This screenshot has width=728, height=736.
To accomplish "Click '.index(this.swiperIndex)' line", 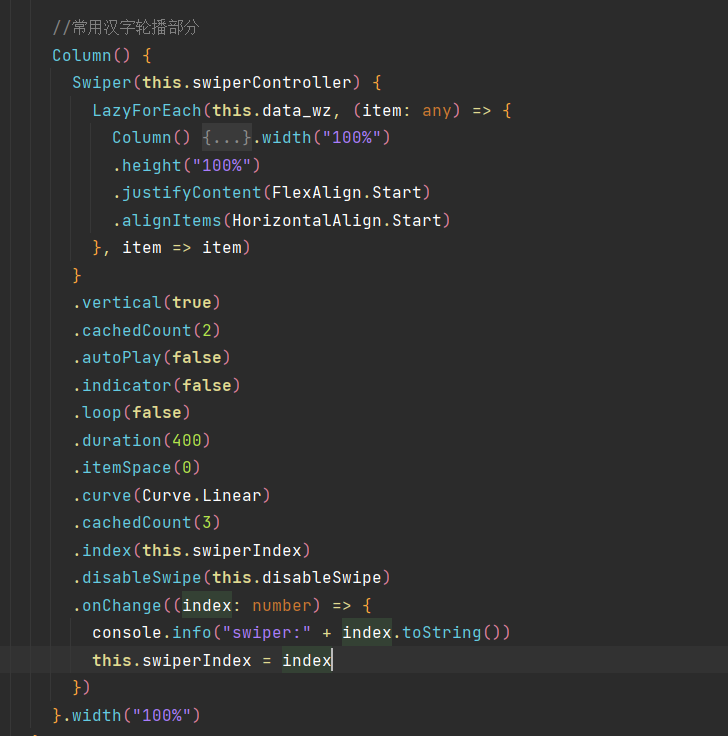I will click(192, 550).
